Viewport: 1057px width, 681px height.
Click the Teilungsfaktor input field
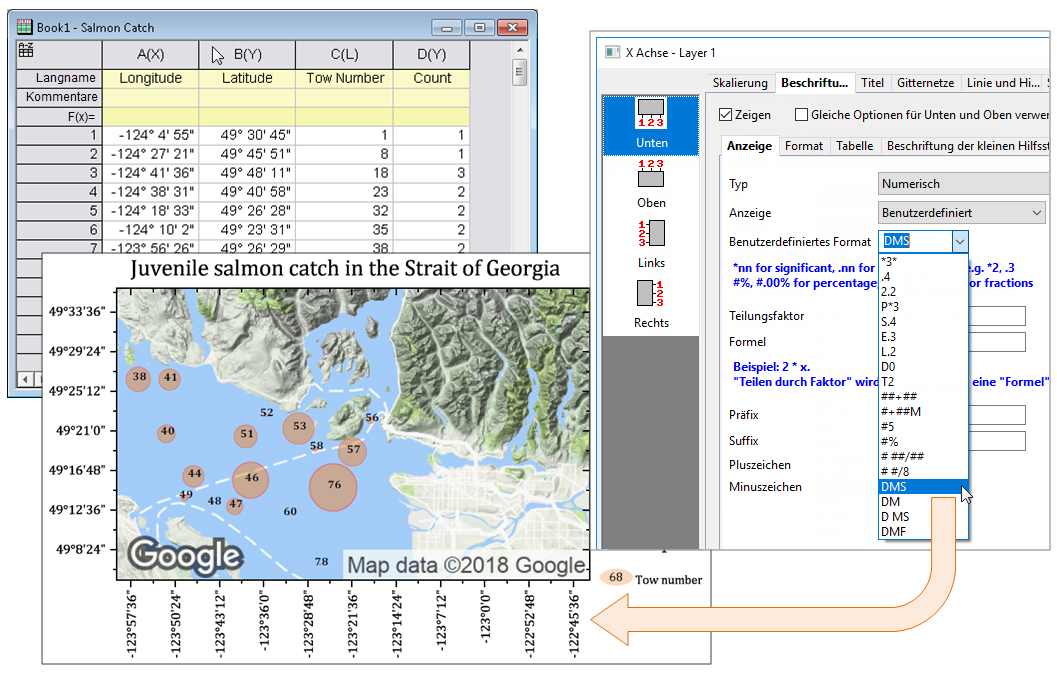point(996,316)
